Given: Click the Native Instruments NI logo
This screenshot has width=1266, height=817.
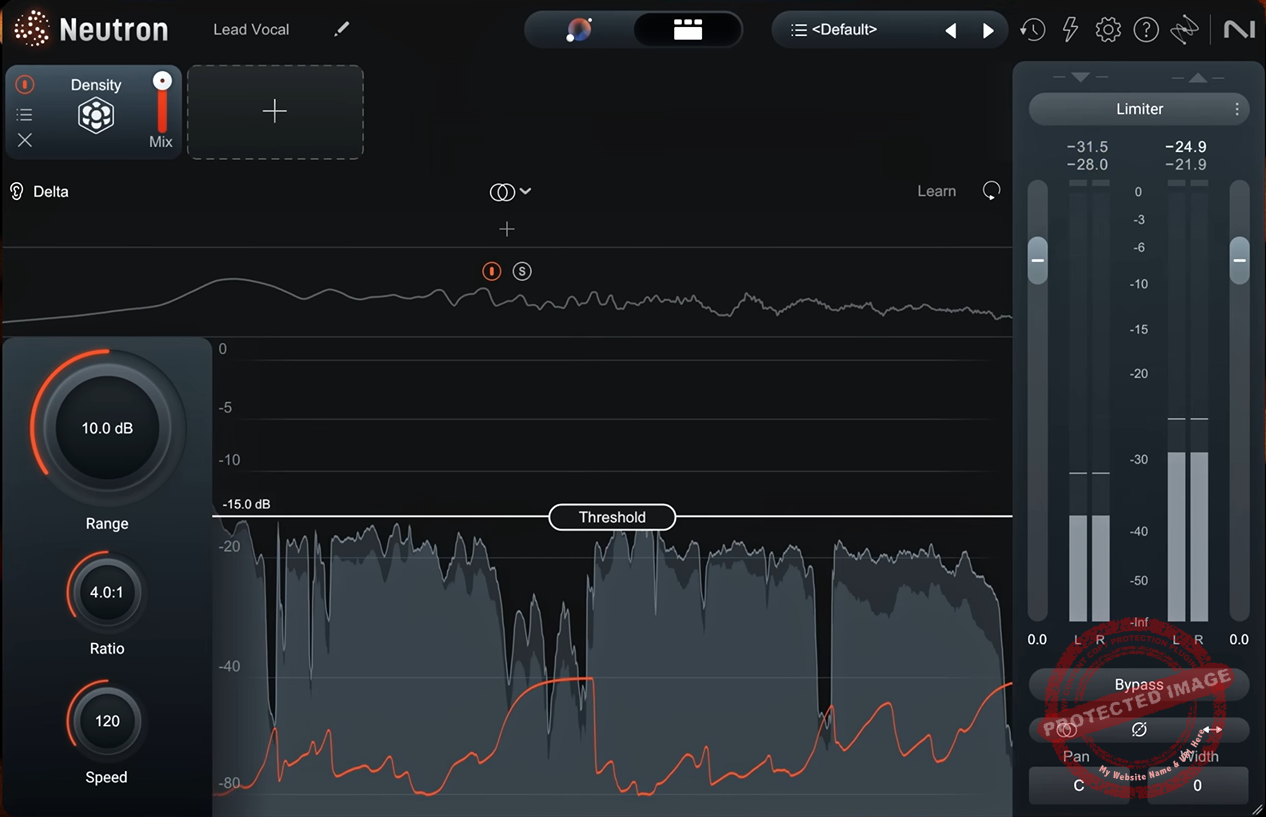Looking at the screenshot, I should point(1239,30).
